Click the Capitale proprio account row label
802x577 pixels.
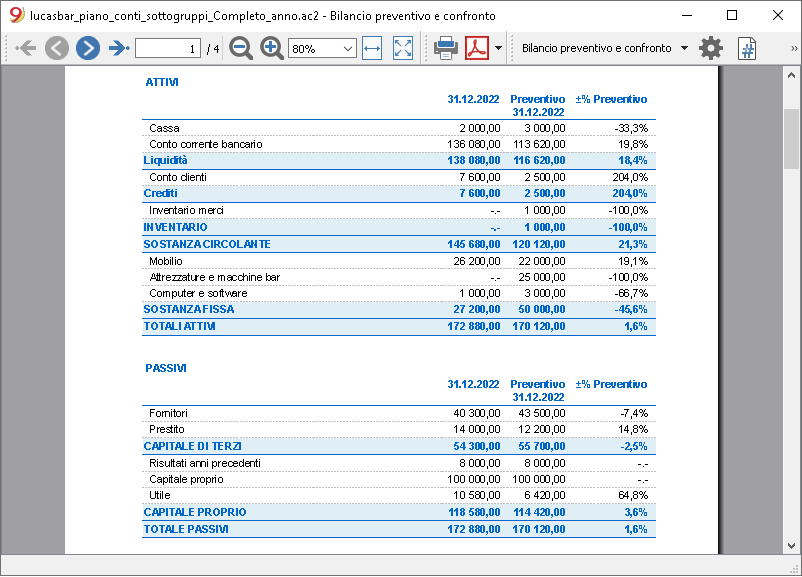click(186, 479)
